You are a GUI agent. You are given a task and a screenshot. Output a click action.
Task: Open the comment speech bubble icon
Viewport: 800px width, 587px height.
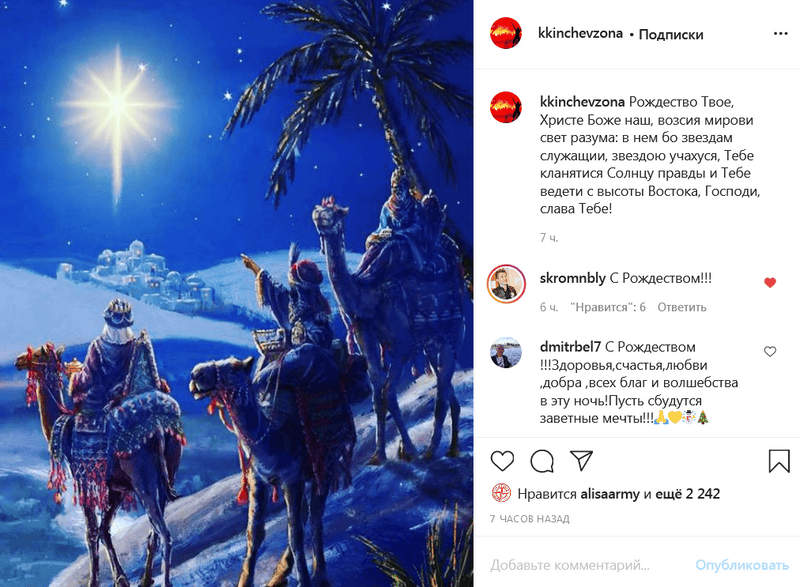point(542,461)
